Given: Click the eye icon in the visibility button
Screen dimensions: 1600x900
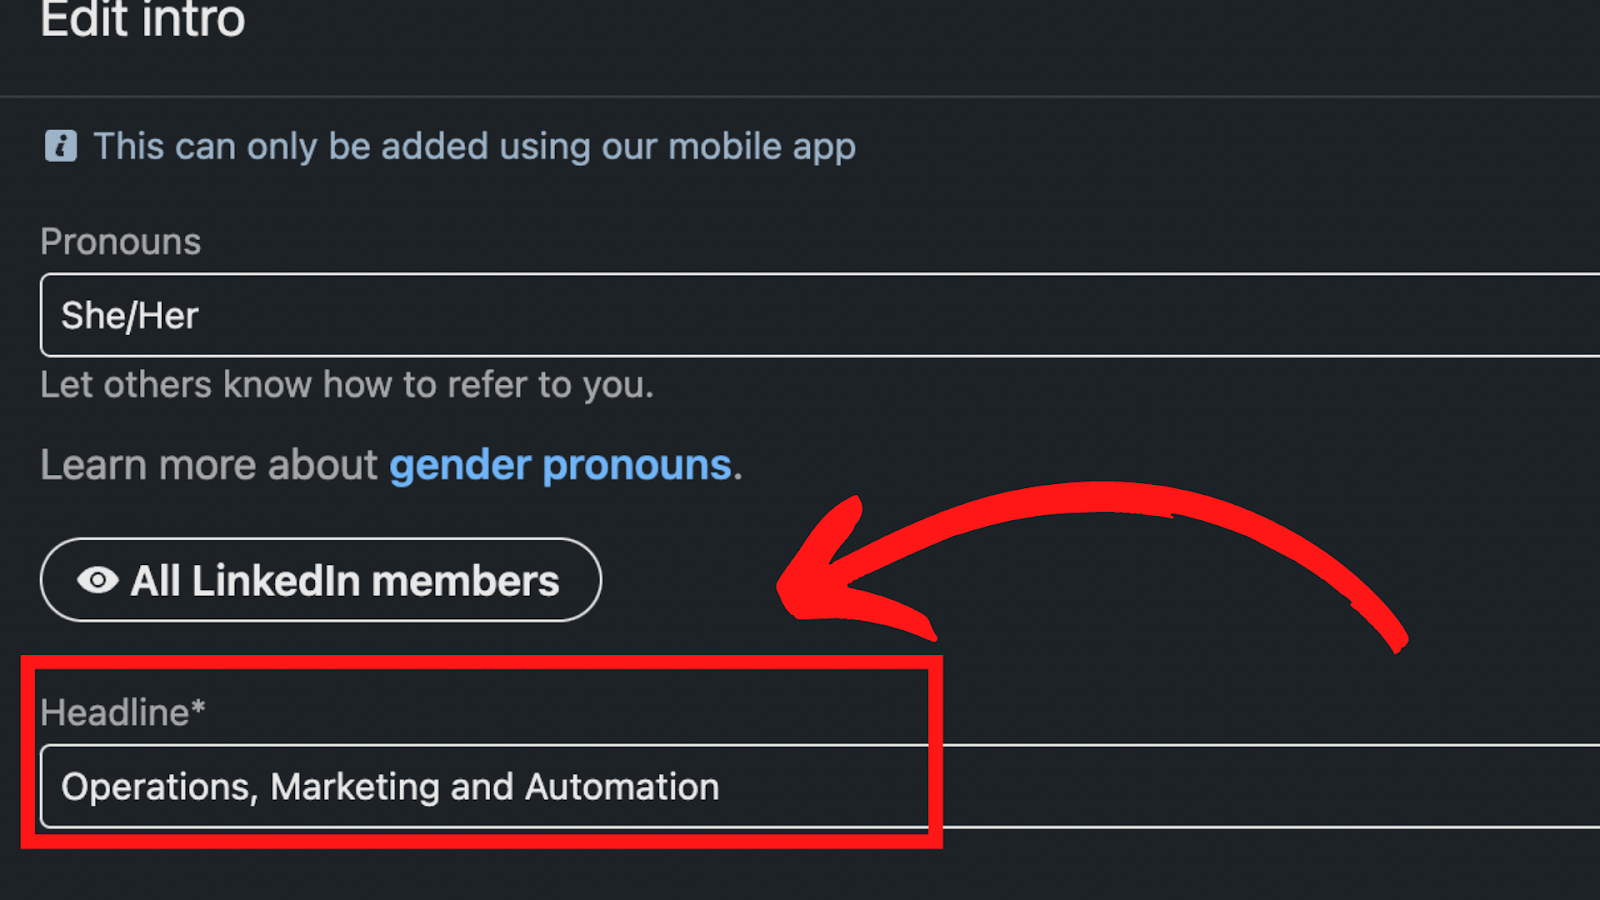Looking at the screenshot, I should tap(98, 580).
